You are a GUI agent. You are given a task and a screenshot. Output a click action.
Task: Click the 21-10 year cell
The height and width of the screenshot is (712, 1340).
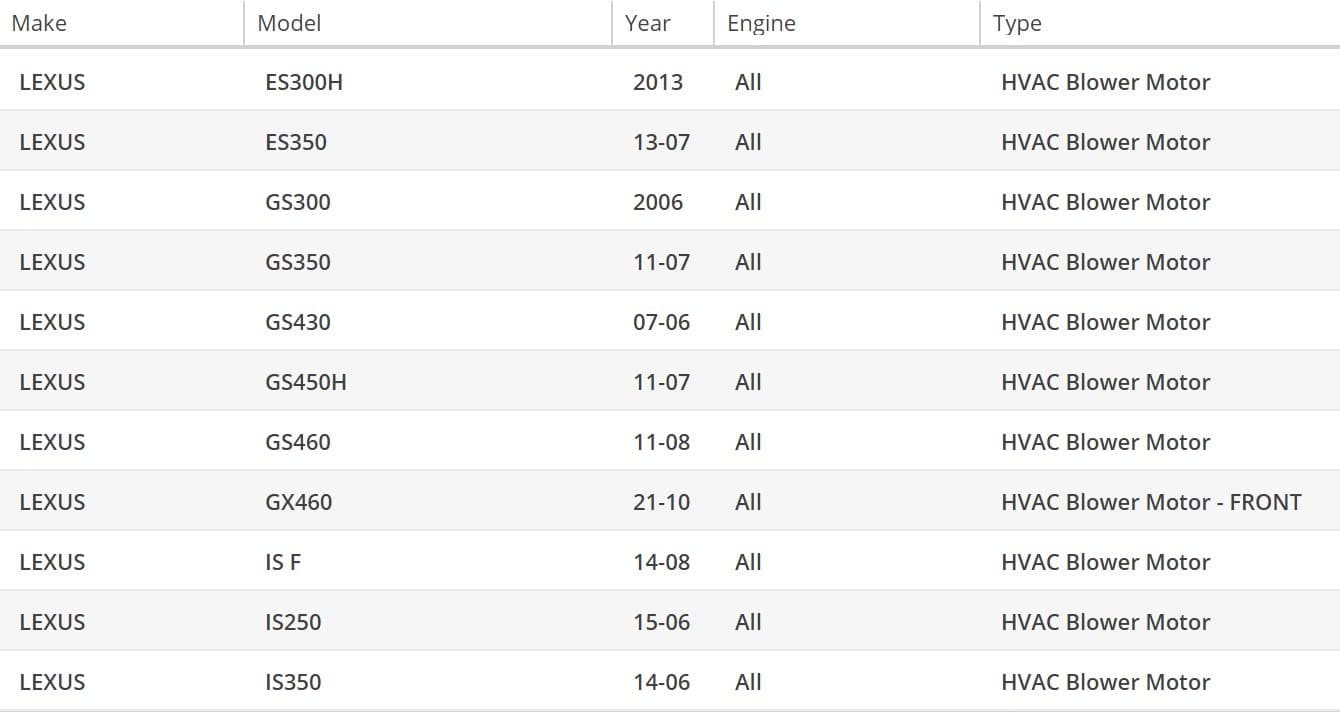(x=661, y=502)
